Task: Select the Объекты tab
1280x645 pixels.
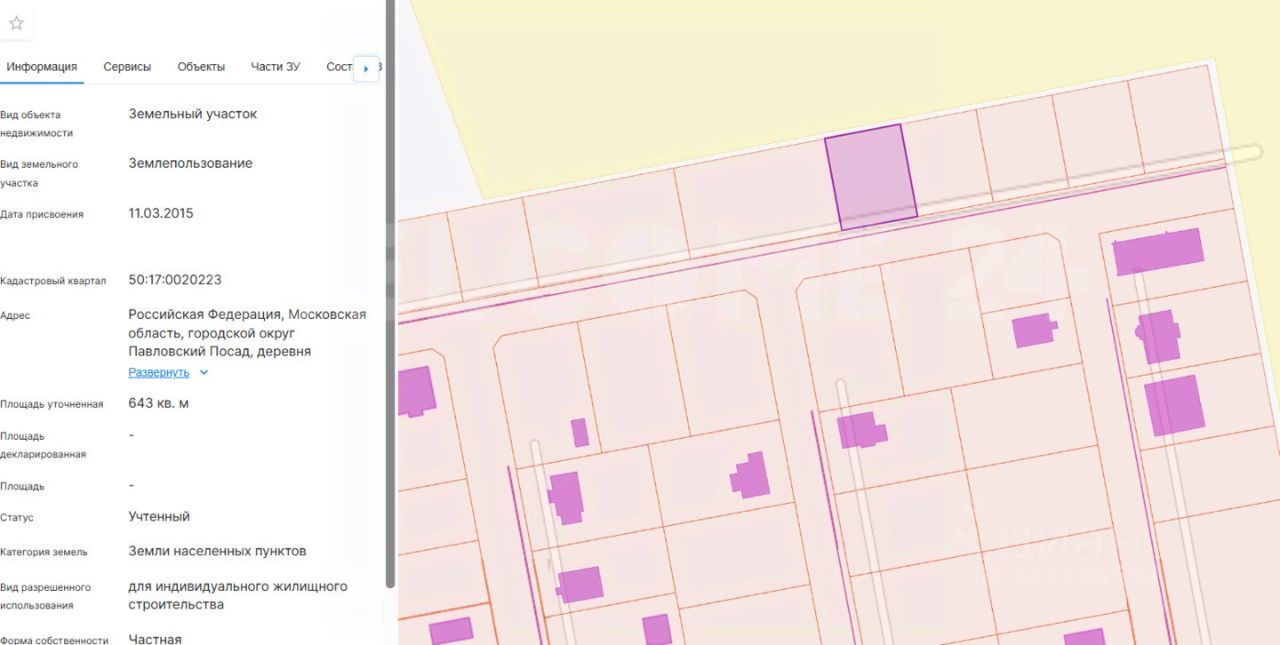Action: click(x=201, y=67)
